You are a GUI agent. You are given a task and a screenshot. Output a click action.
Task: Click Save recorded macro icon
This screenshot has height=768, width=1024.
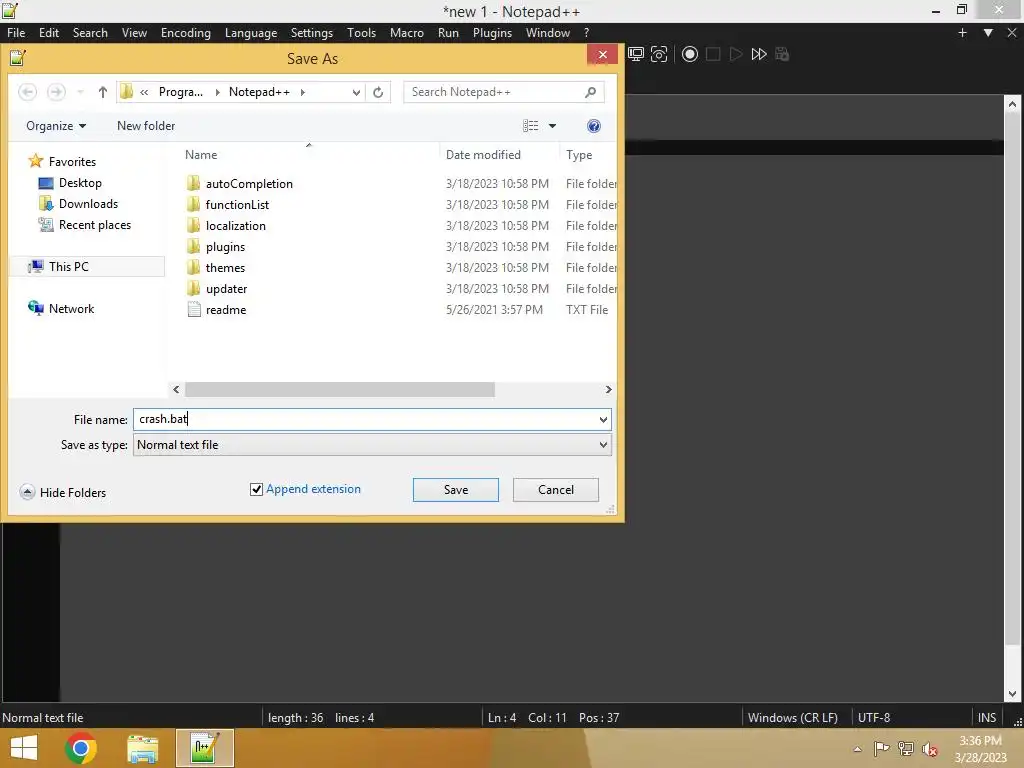[x=782, y=54]
